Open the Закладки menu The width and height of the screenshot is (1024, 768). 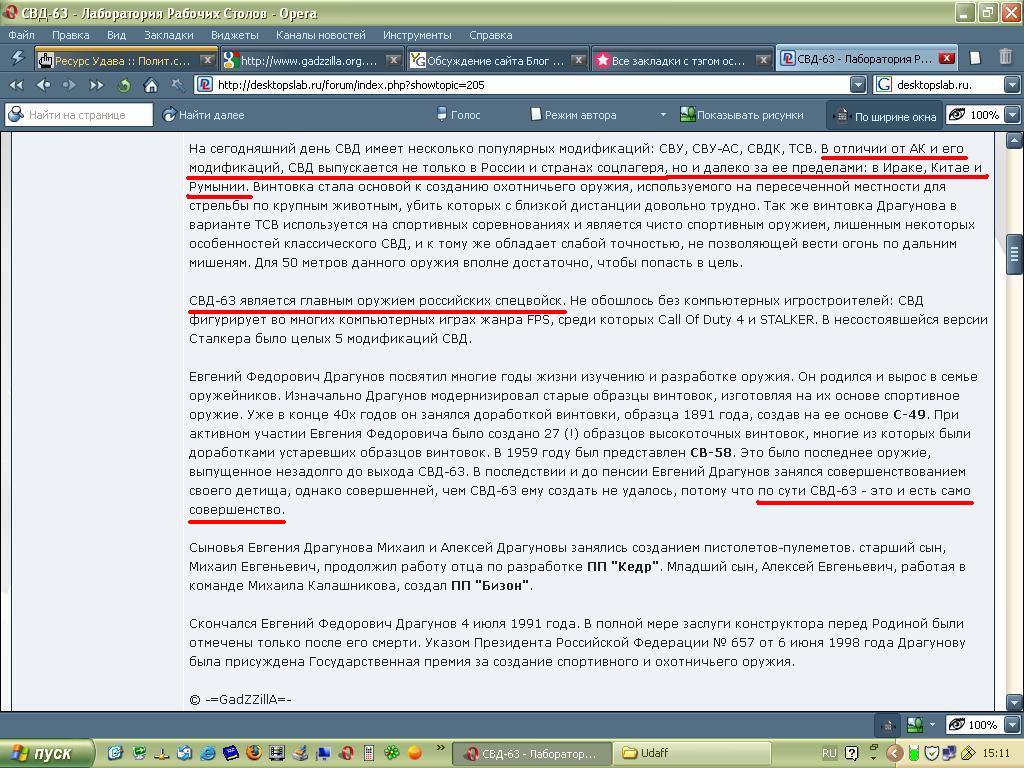168,35
